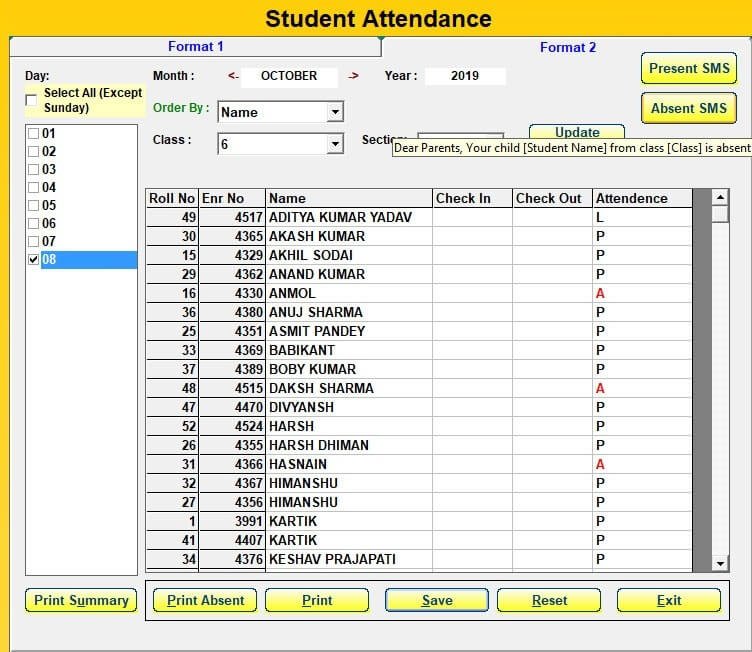Image resolution: width=752 pixels, height=652 pixels.
Task: Go to previous month arrow
Action: 233,76
